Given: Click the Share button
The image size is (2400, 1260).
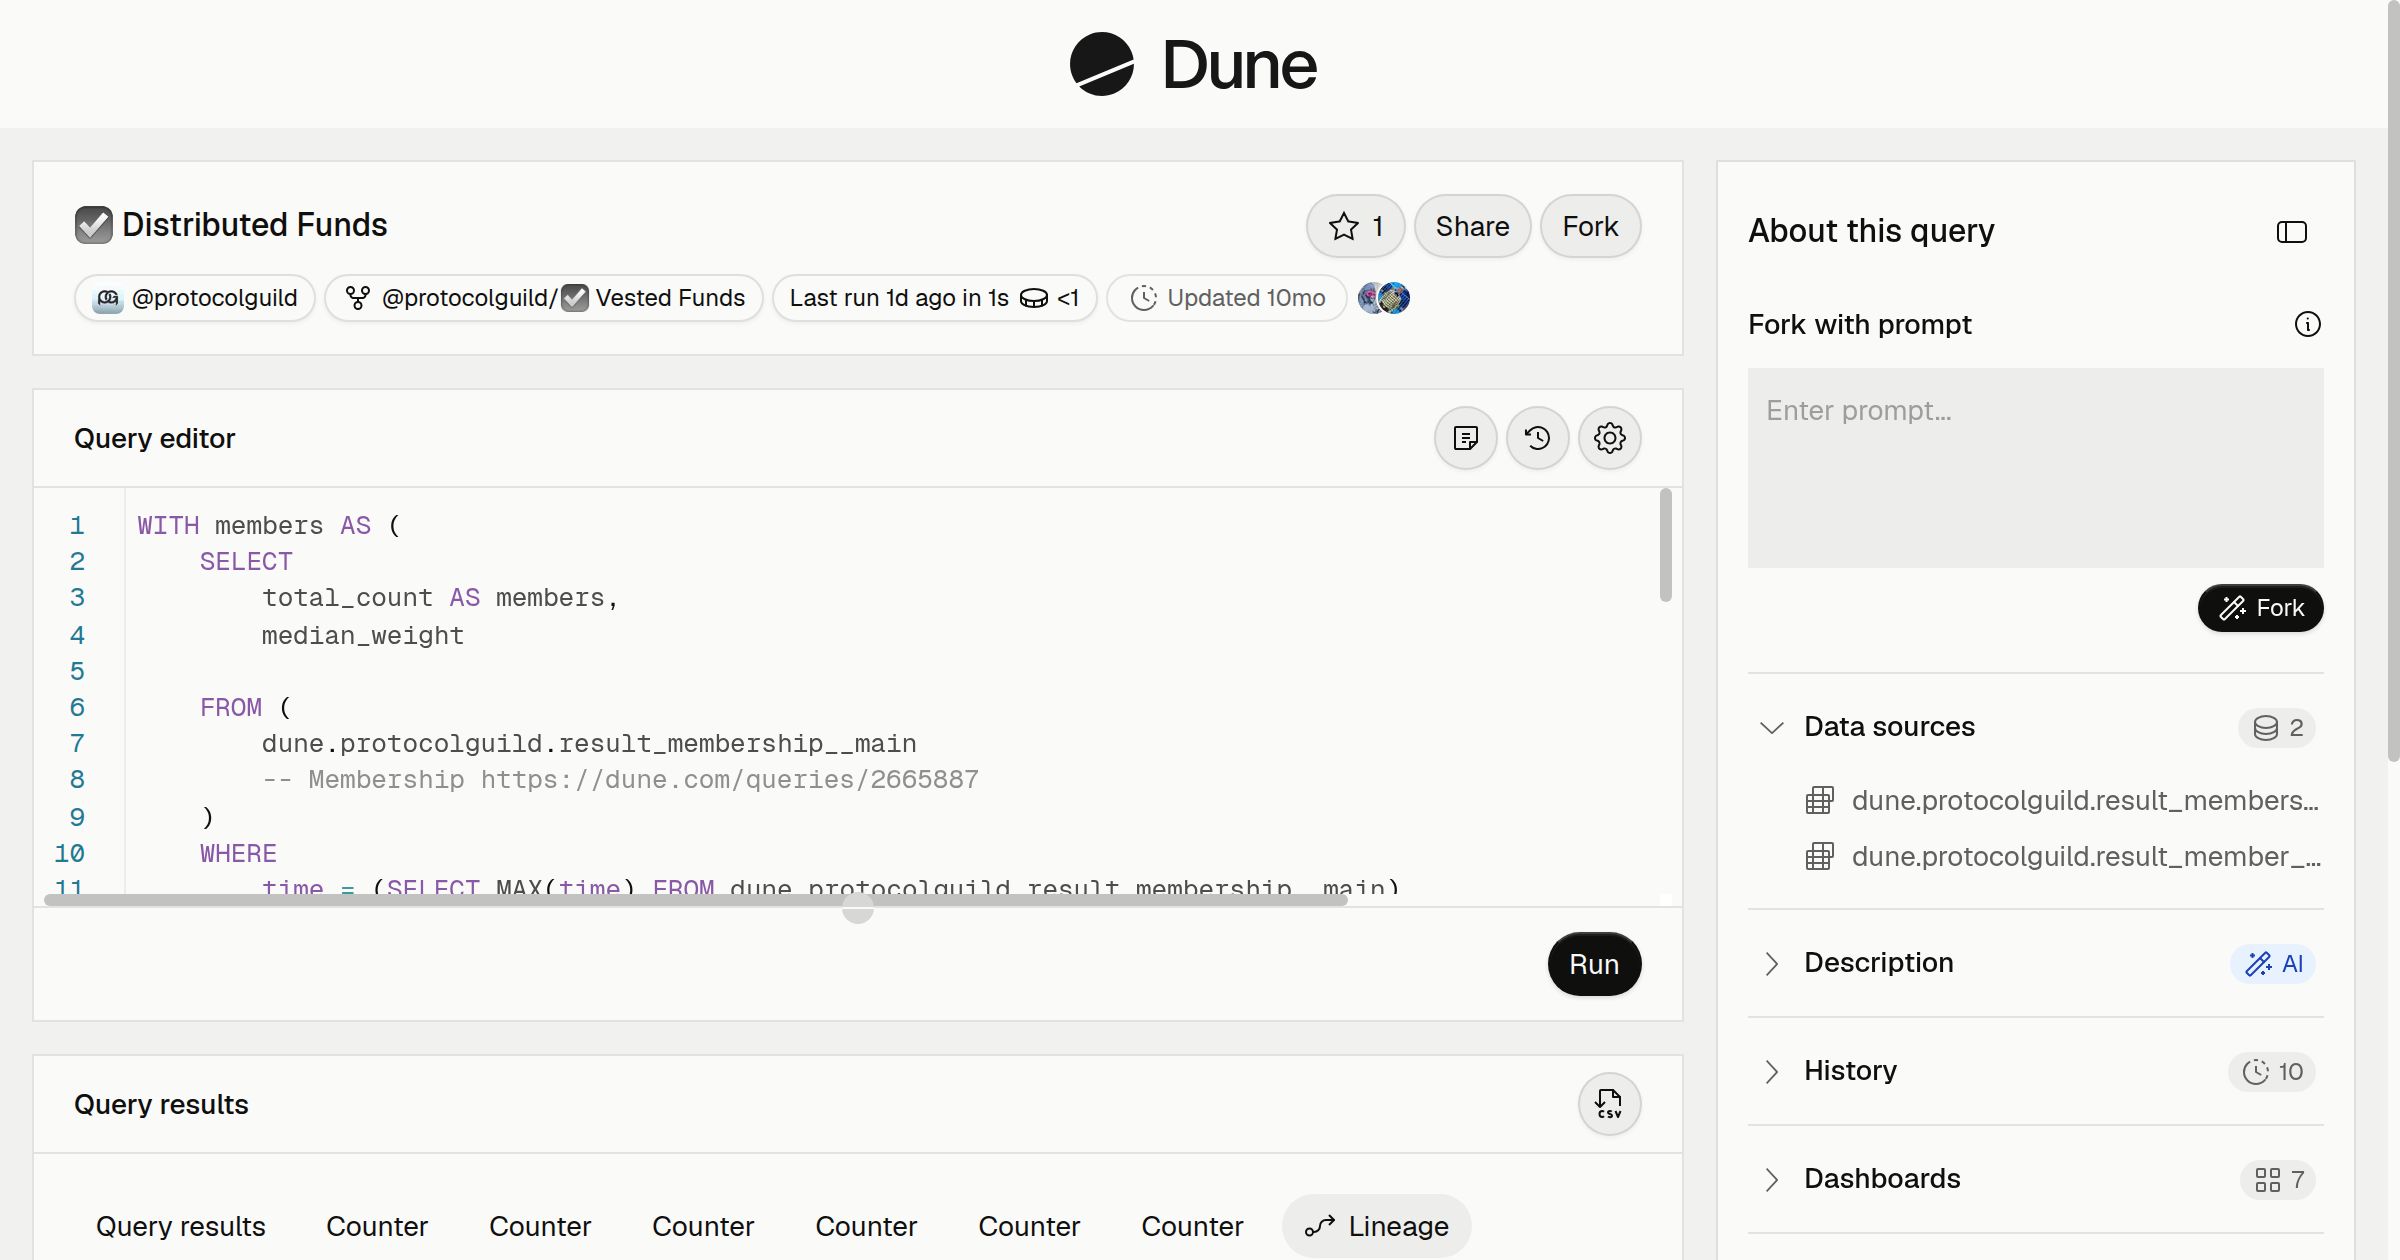Looking at the screenshot, I should [x=1472, y=226].
